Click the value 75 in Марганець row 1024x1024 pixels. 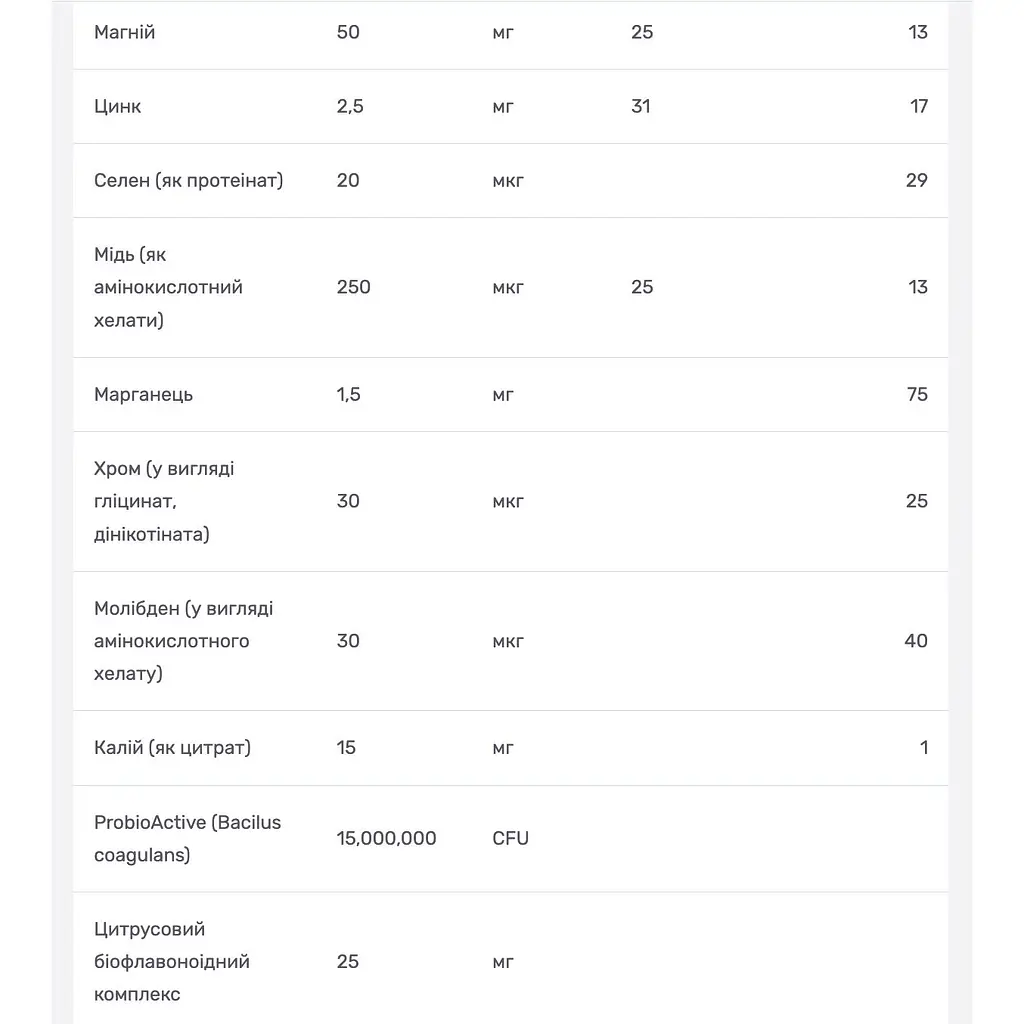[x=917, y=394]
